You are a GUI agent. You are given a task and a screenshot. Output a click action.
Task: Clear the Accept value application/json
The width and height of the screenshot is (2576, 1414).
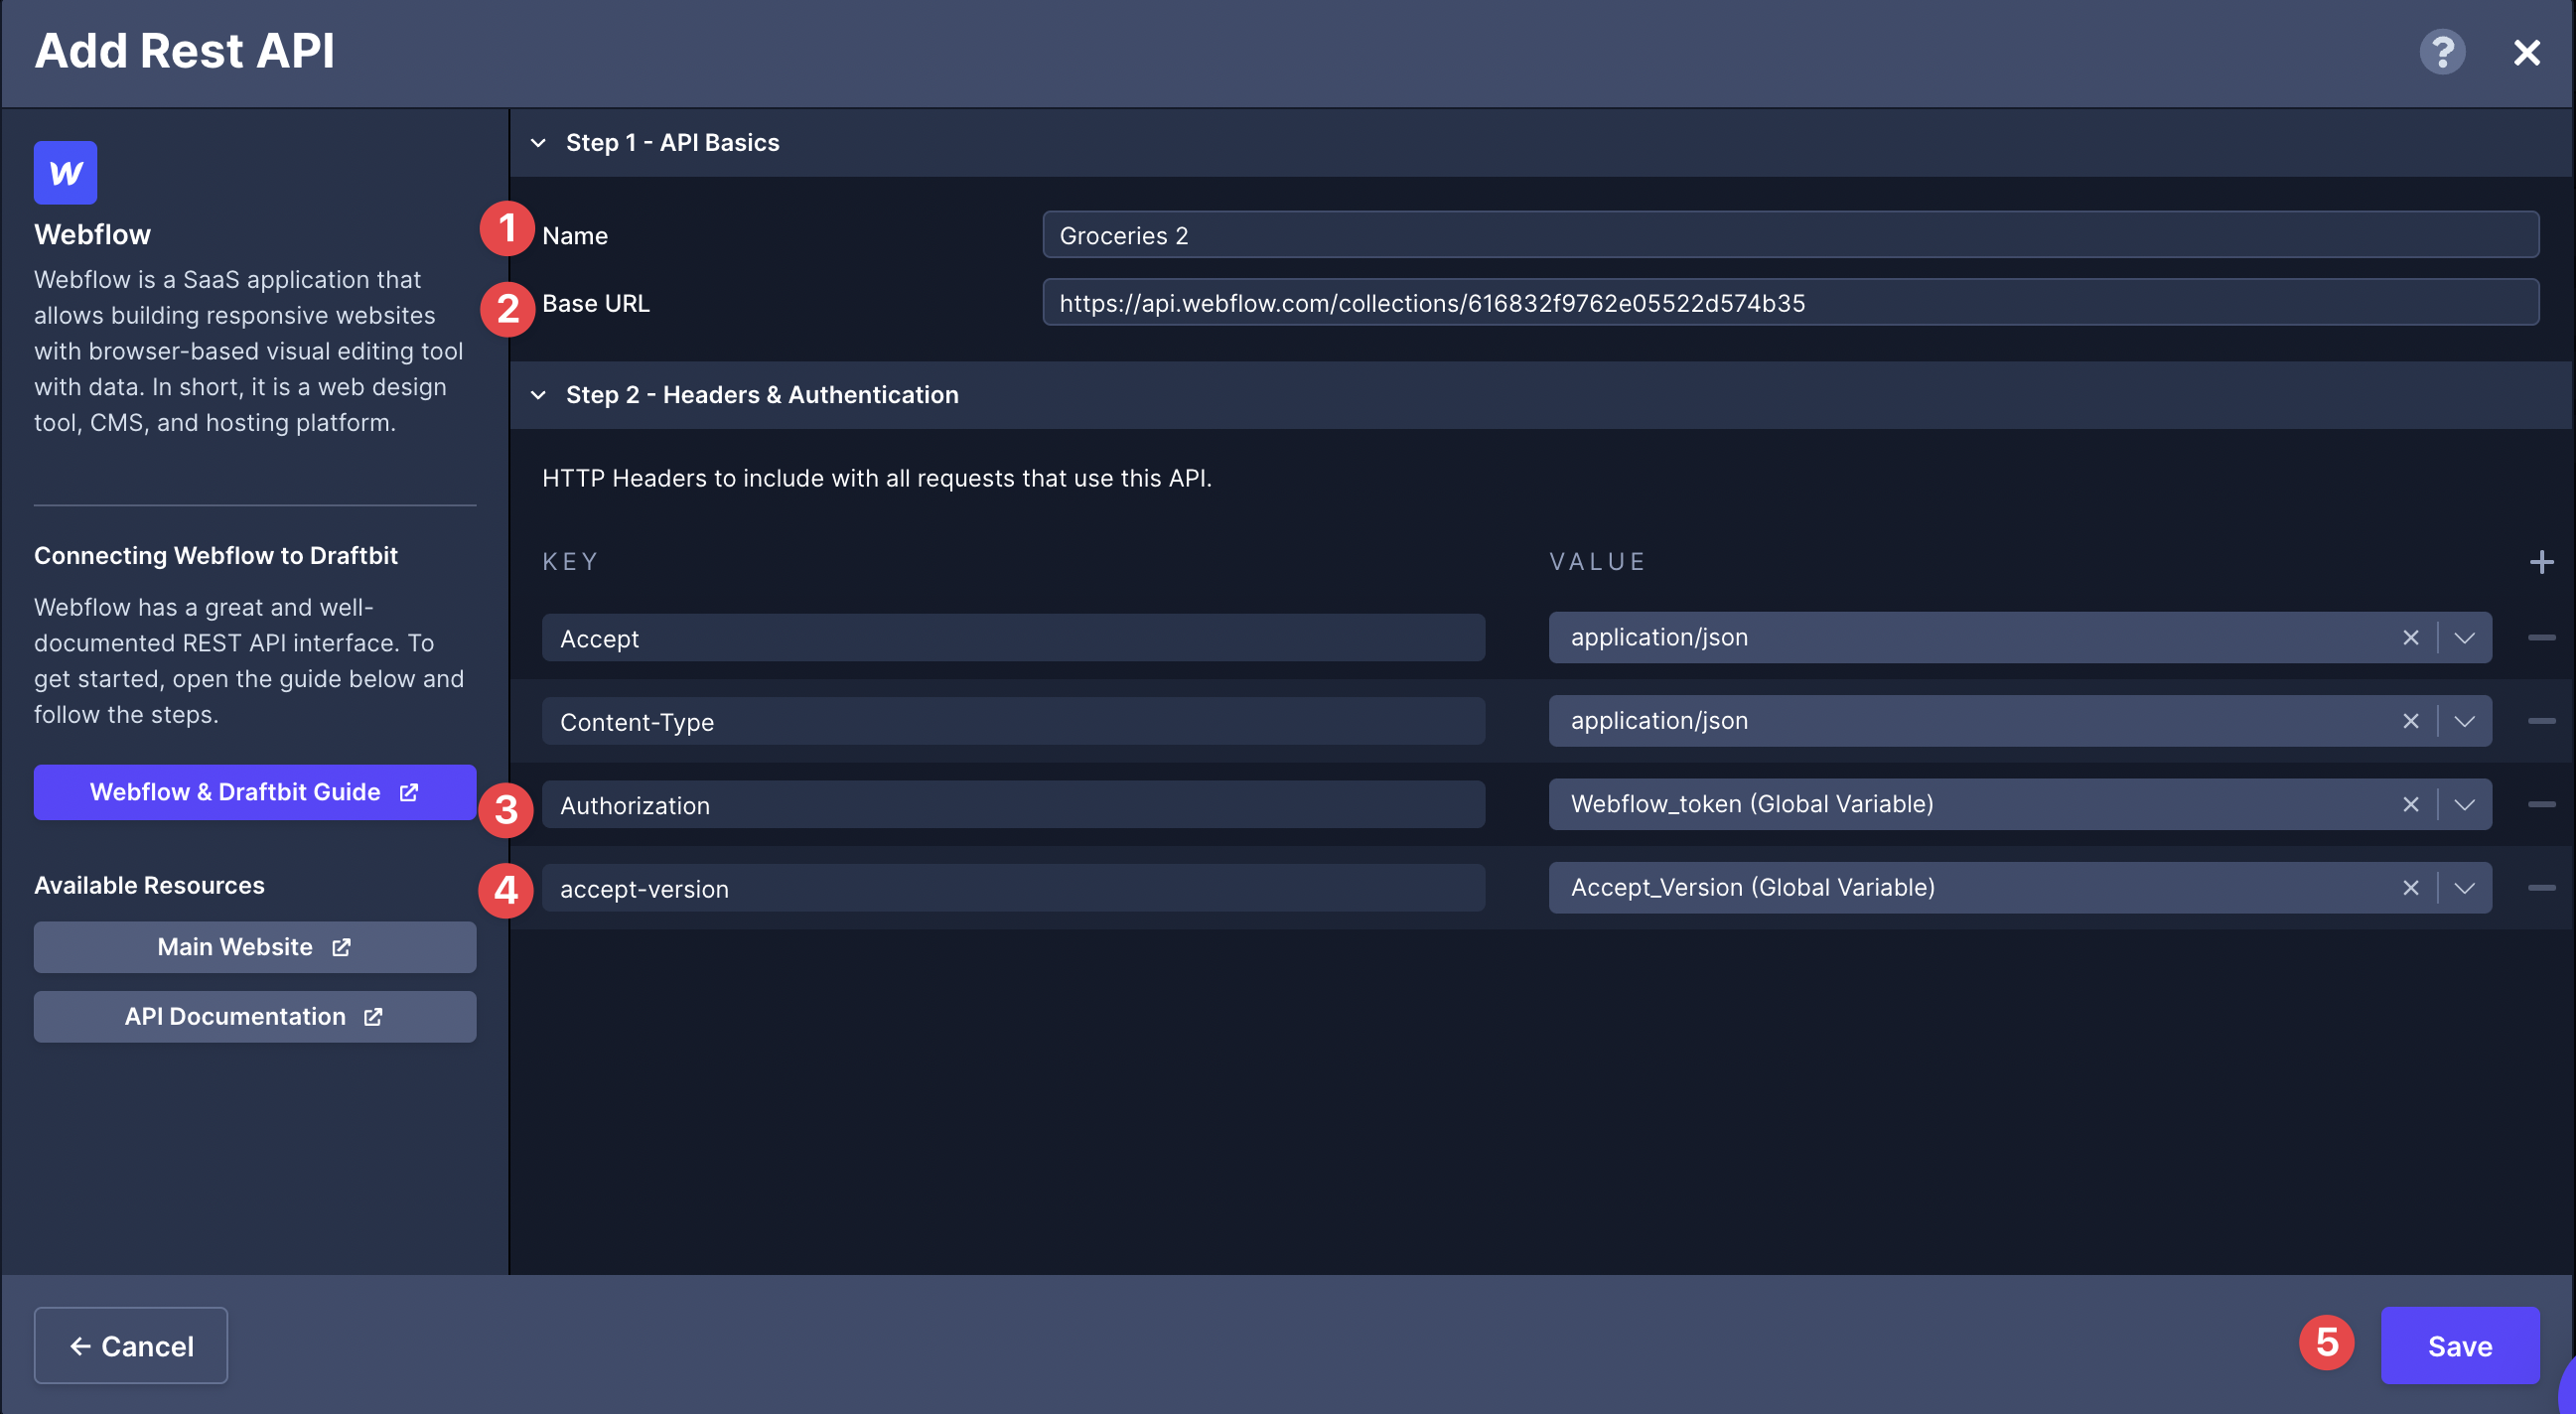point(2411,638)
